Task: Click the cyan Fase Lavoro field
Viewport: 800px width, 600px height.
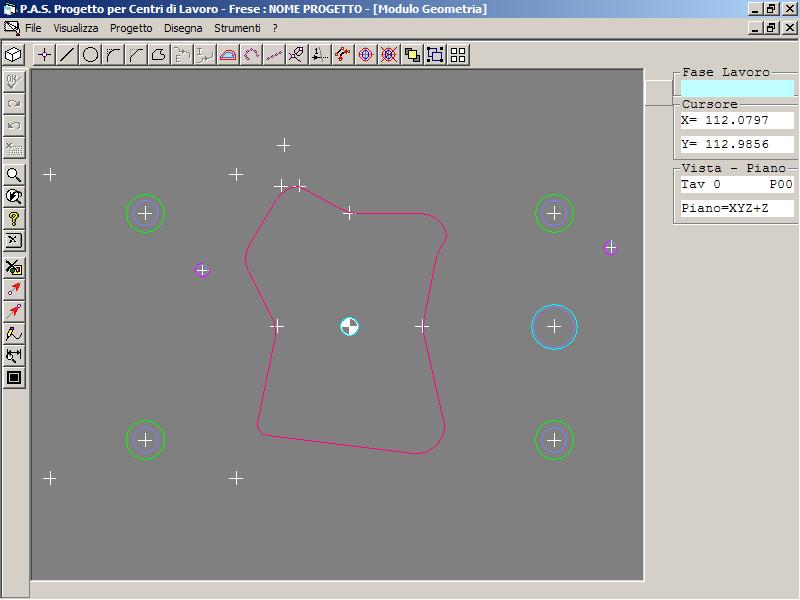Action: coord(737,88)
